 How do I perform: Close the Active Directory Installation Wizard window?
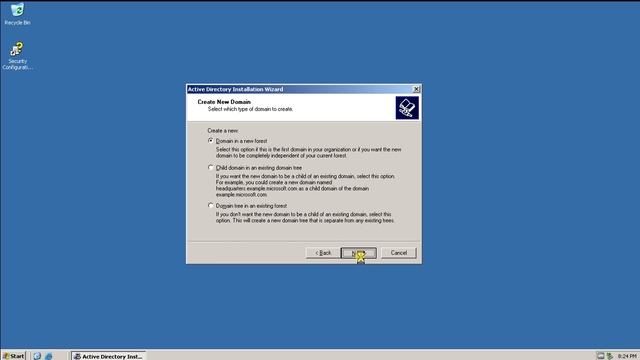[416, 89]
